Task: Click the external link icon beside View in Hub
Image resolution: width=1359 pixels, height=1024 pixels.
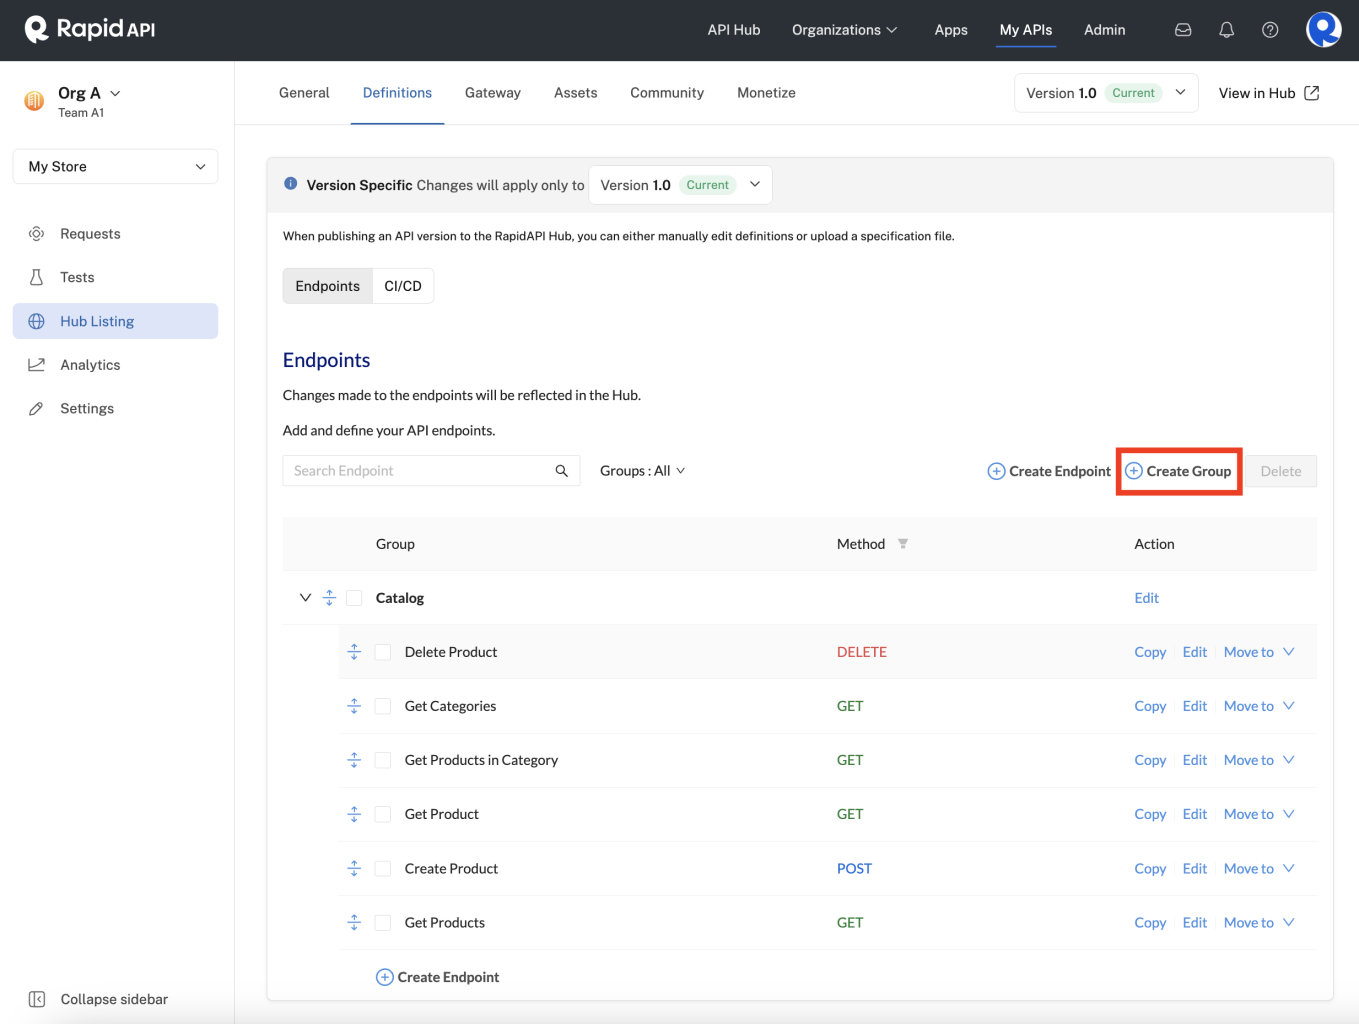Action: [1311, 93]
